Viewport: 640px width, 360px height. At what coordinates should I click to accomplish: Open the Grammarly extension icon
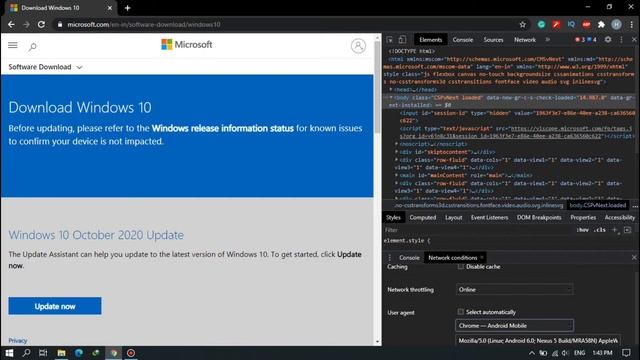tap(541, 24)
